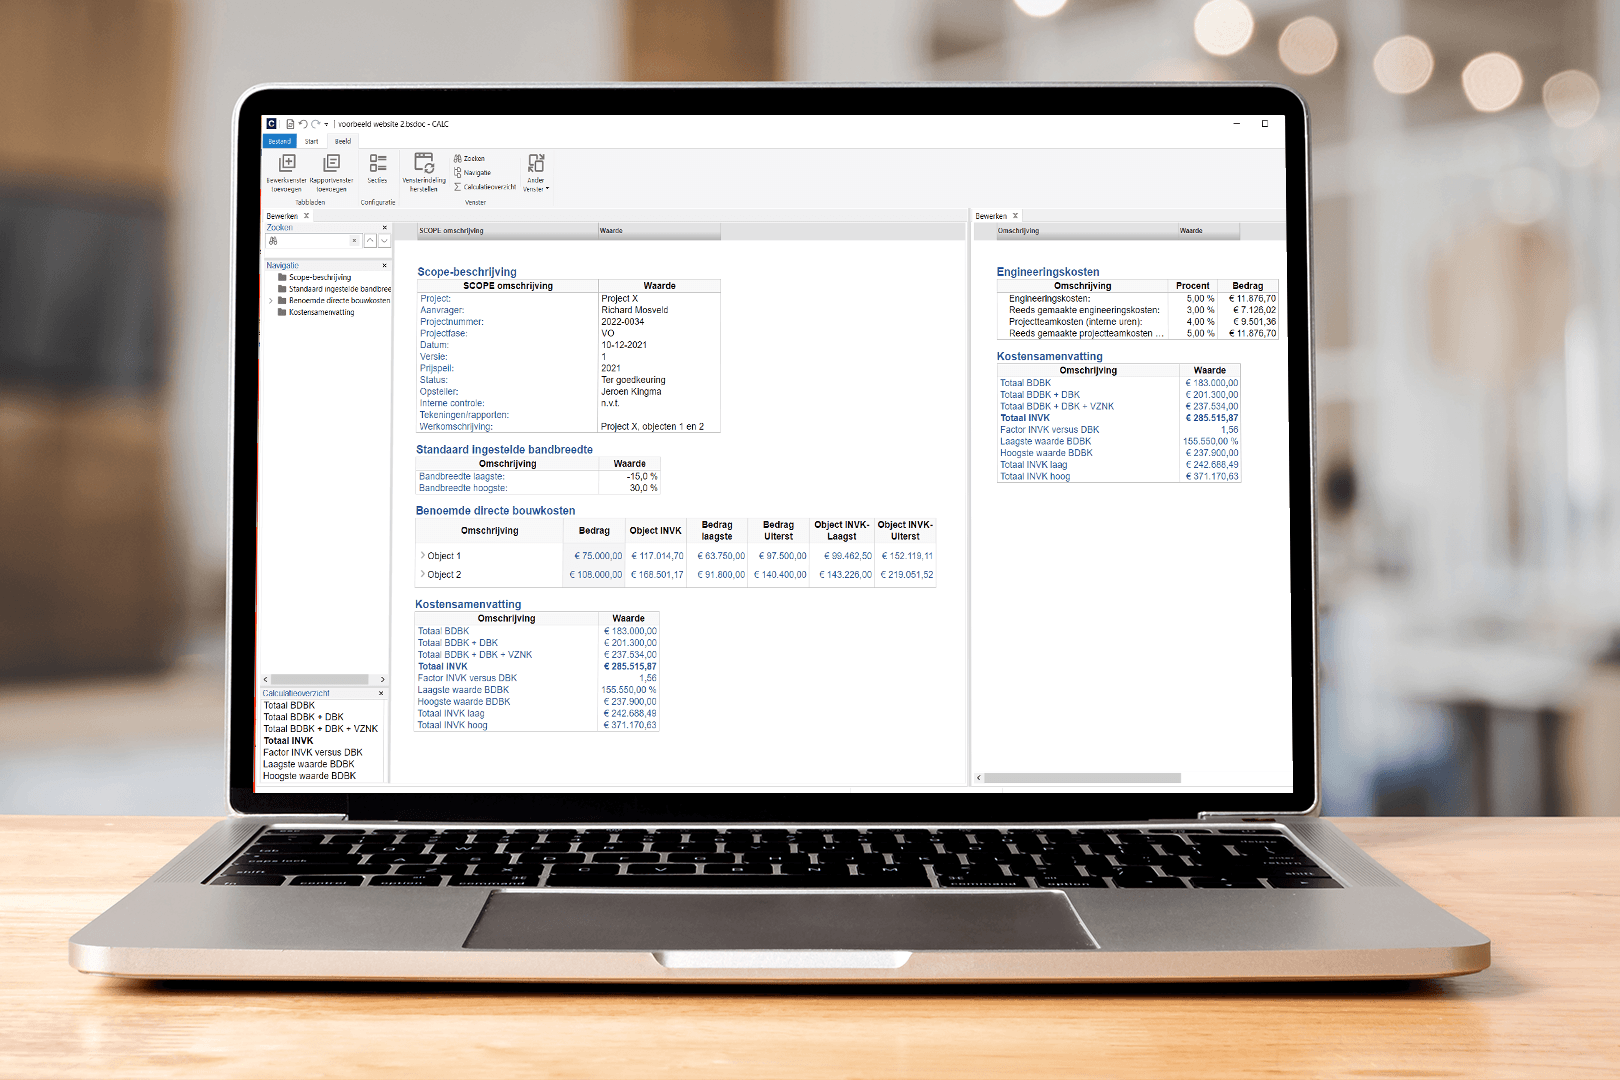1620x1080 pixels.
Task: Click the Ter goedkeuring status value
Action: coord(633,380)
